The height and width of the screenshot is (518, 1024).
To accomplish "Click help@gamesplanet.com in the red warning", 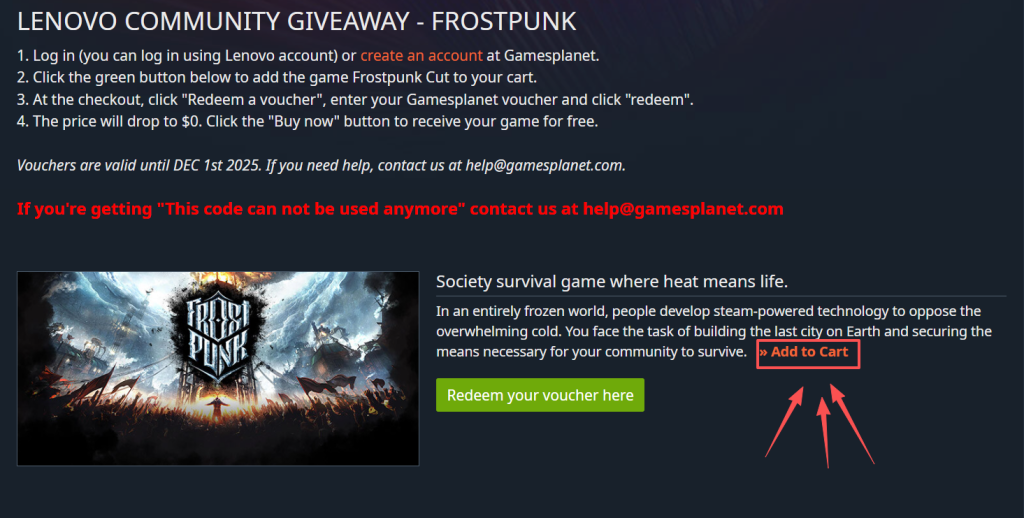I will coord(683,209).
